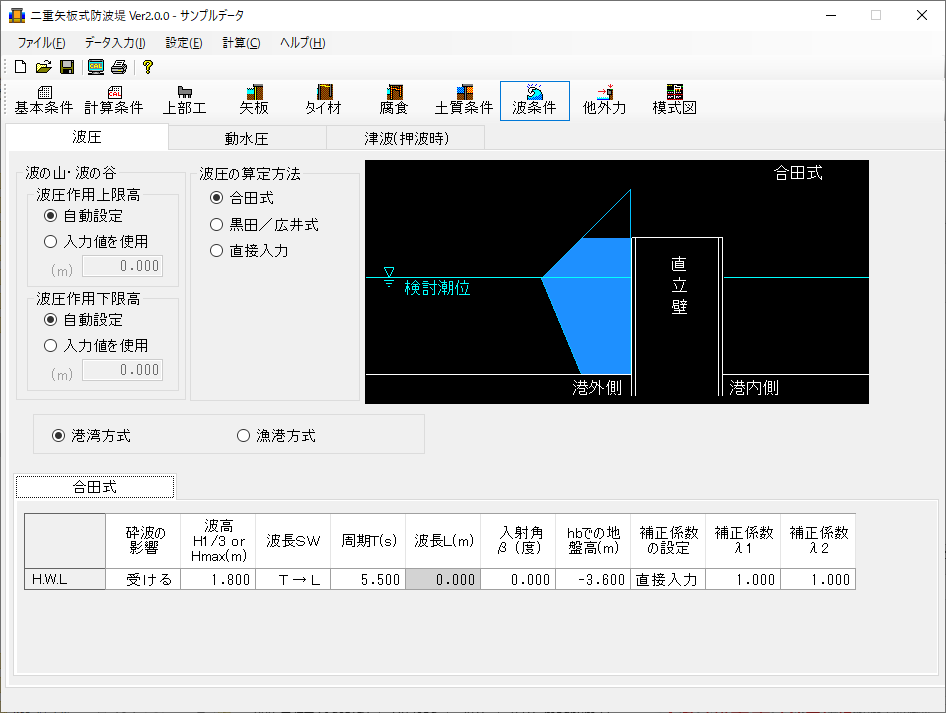Select the H.W.L row header
Screen dimensions: 946x713
[x=65, y=580]
